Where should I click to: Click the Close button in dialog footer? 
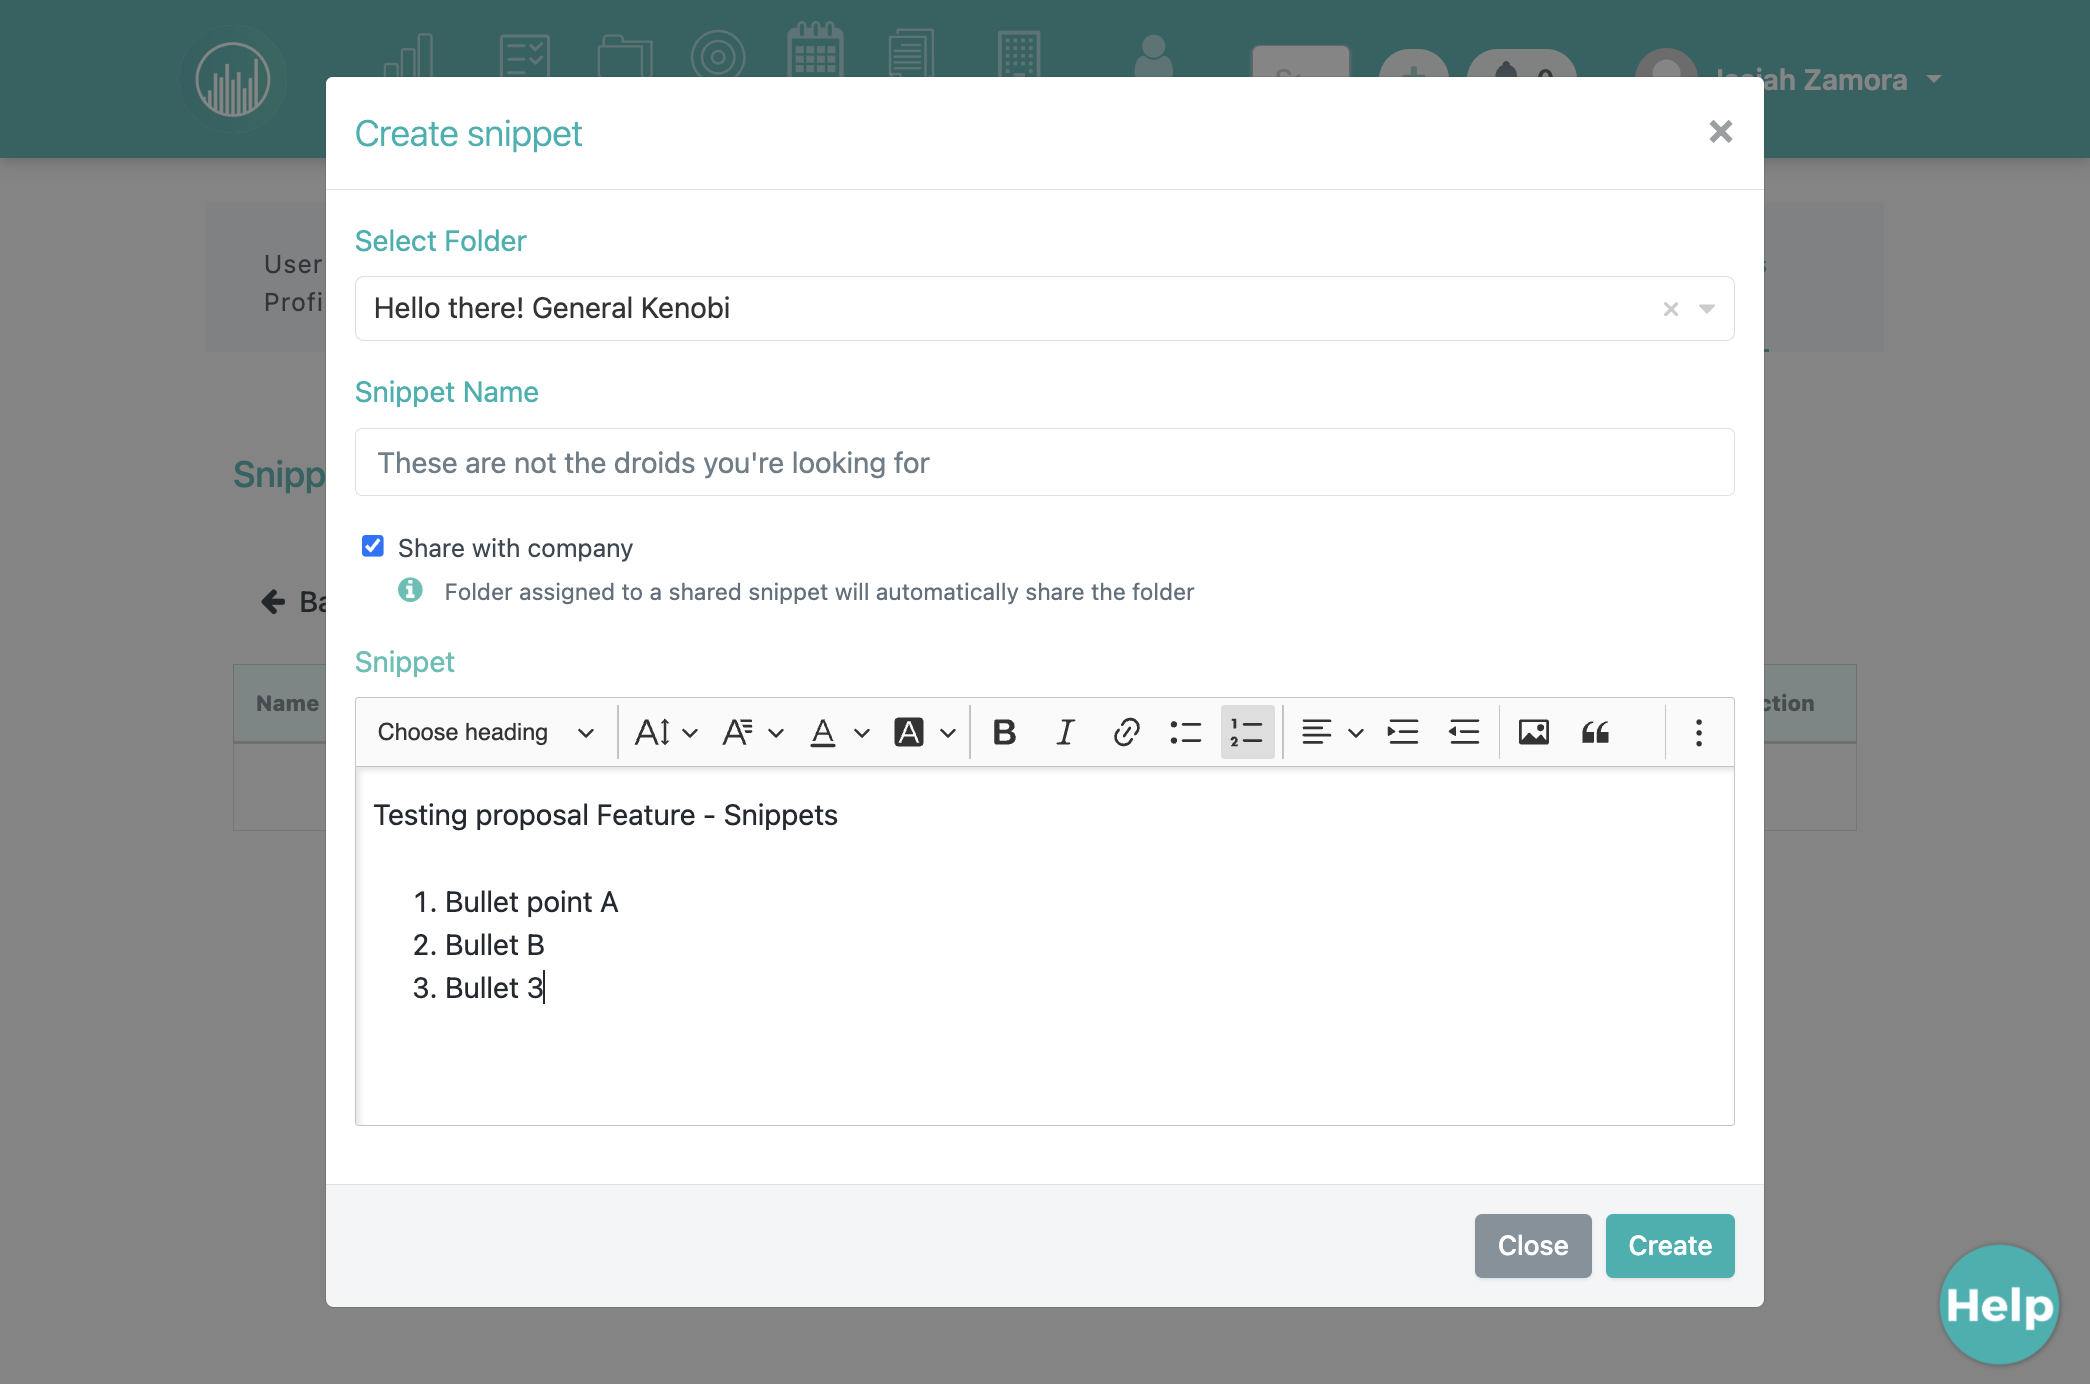pyautogui.click(x=1532, y=1245)
